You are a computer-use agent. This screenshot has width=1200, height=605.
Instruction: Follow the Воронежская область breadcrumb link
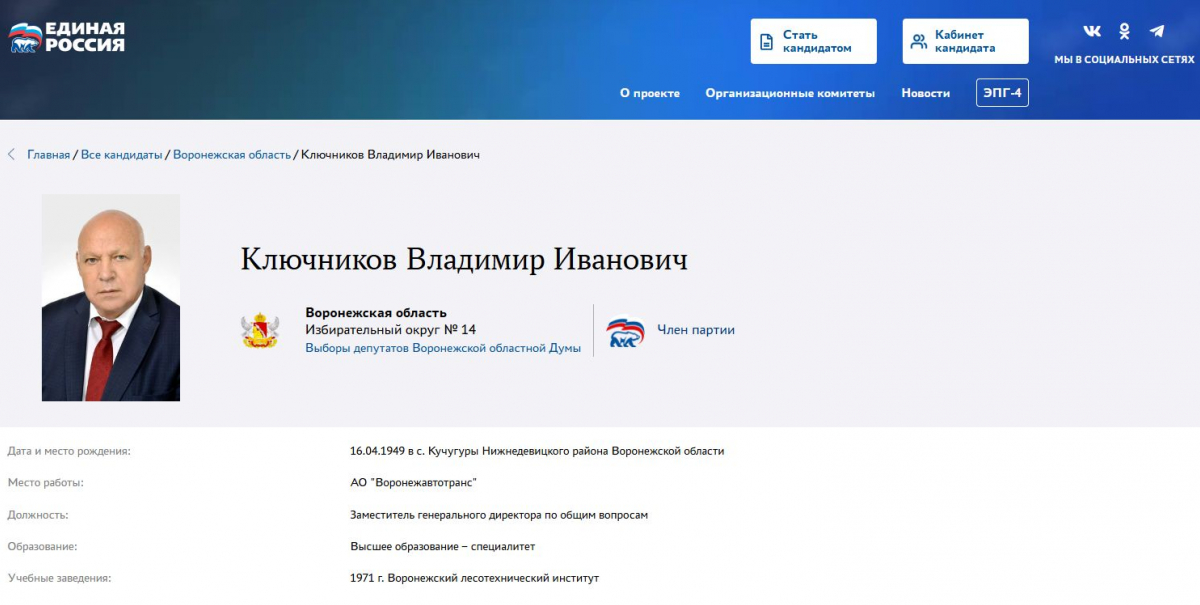(x=232, y=155)
